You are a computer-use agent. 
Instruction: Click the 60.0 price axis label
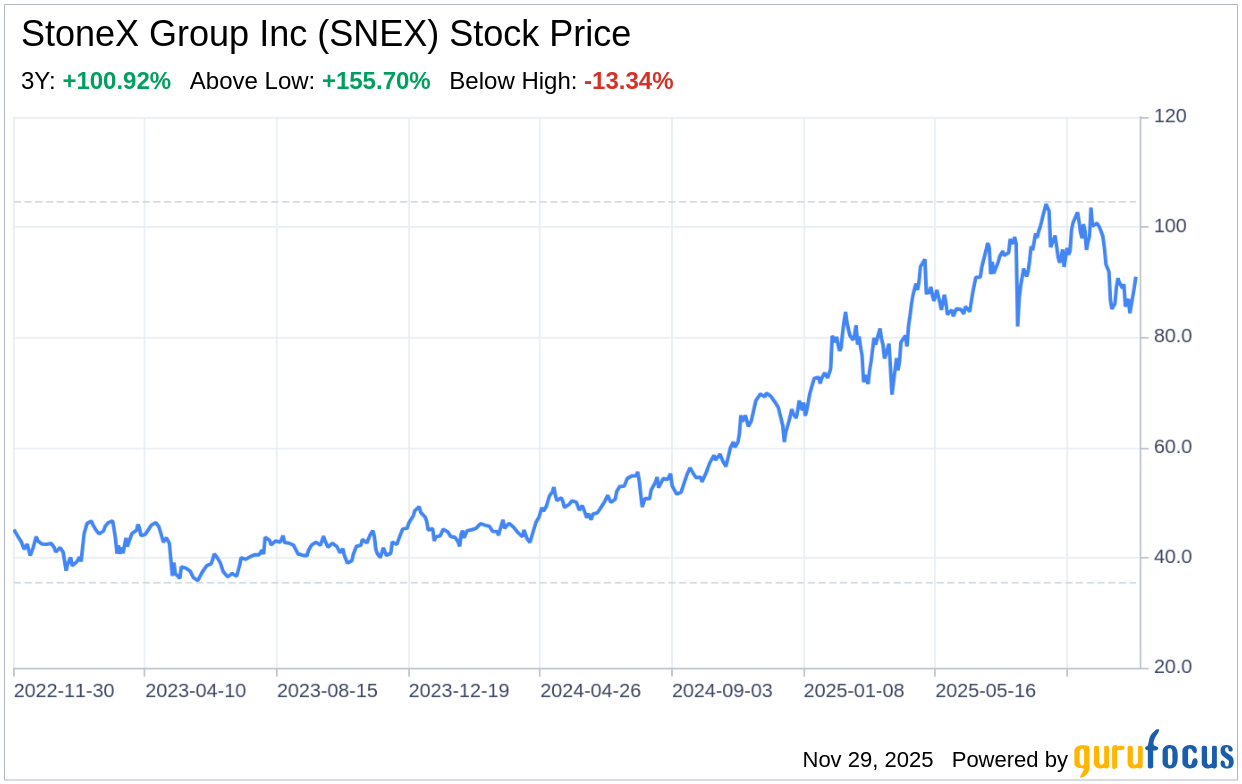(x=1172, y=447)
